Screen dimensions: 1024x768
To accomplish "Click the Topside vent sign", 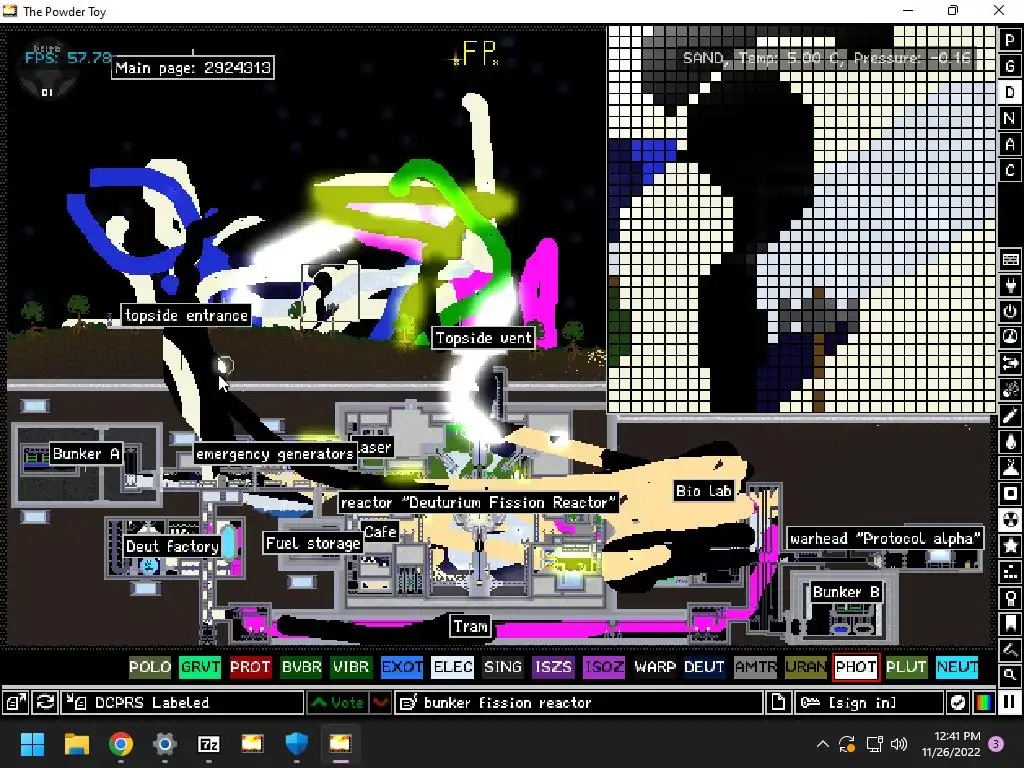I will tap(483, 338).
